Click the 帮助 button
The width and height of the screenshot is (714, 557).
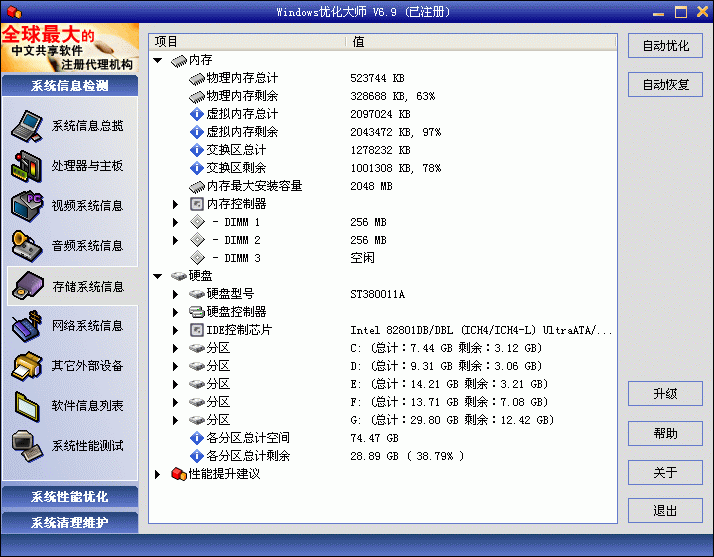[x=665, y=433]
